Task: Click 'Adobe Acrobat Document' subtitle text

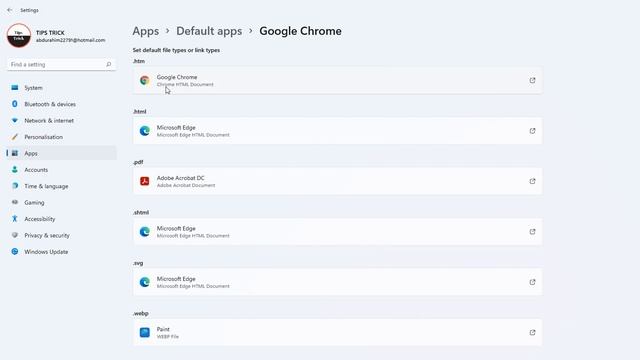Action: tap(186, 185)
